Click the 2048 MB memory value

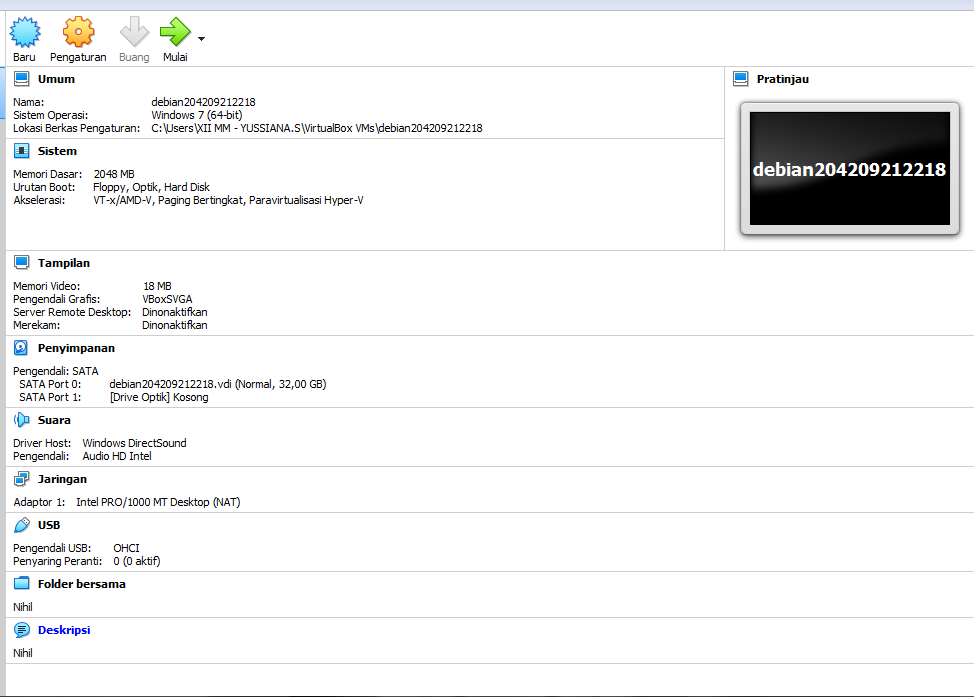point(114,174)
